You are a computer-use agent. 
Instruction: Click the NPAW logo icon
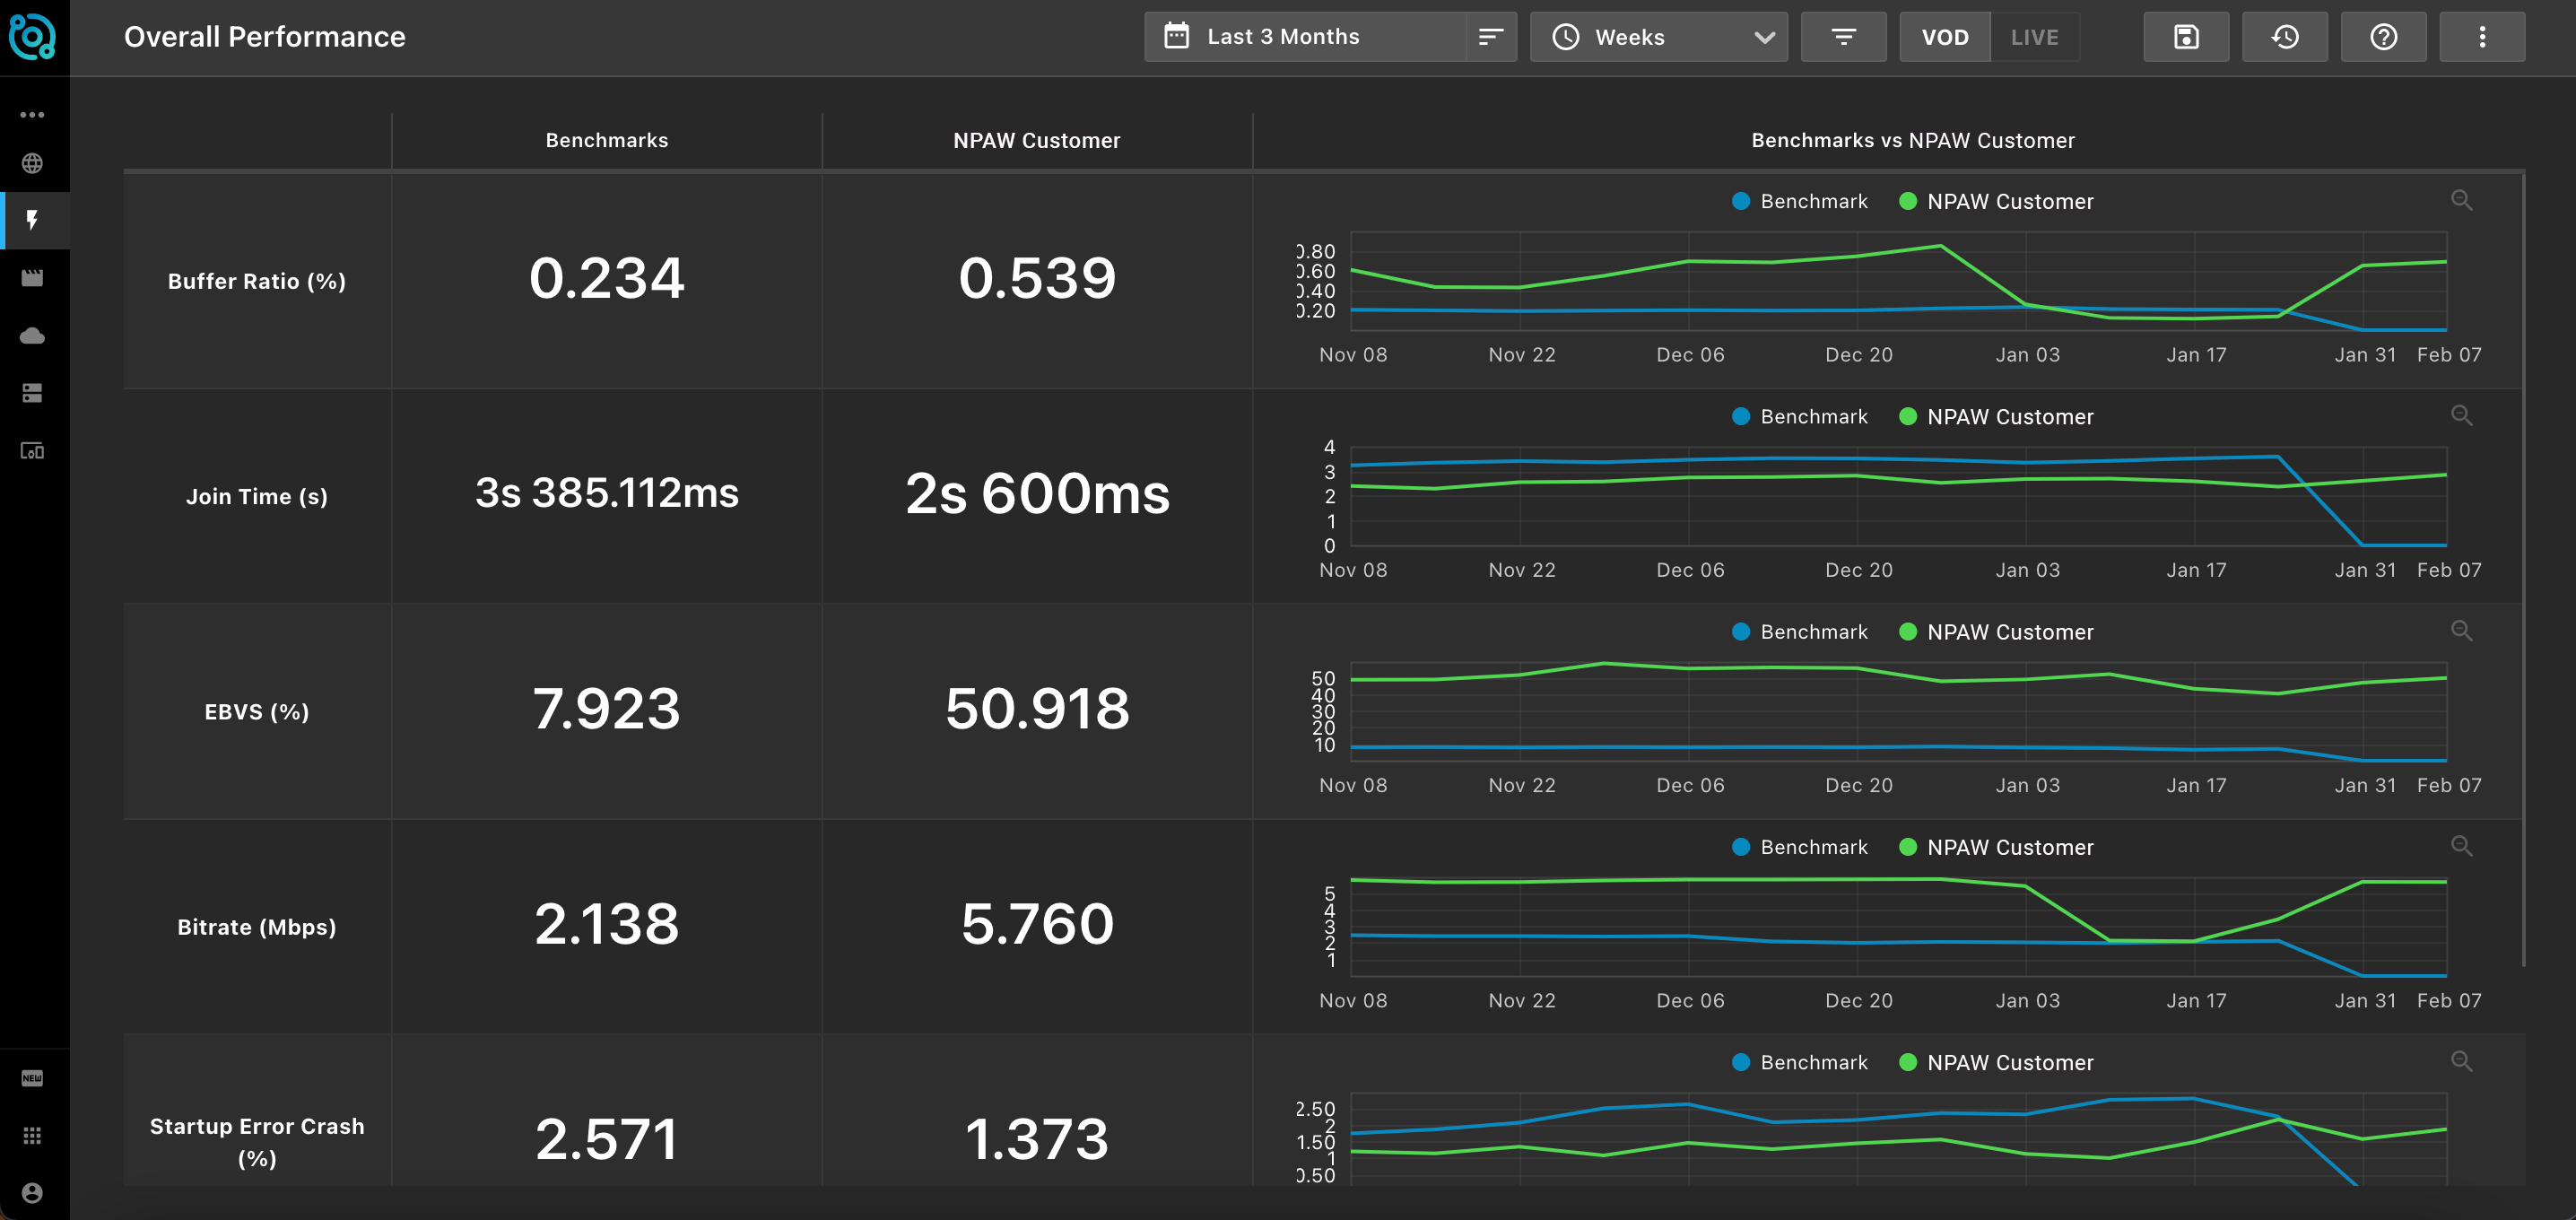(x=32, y=37)
